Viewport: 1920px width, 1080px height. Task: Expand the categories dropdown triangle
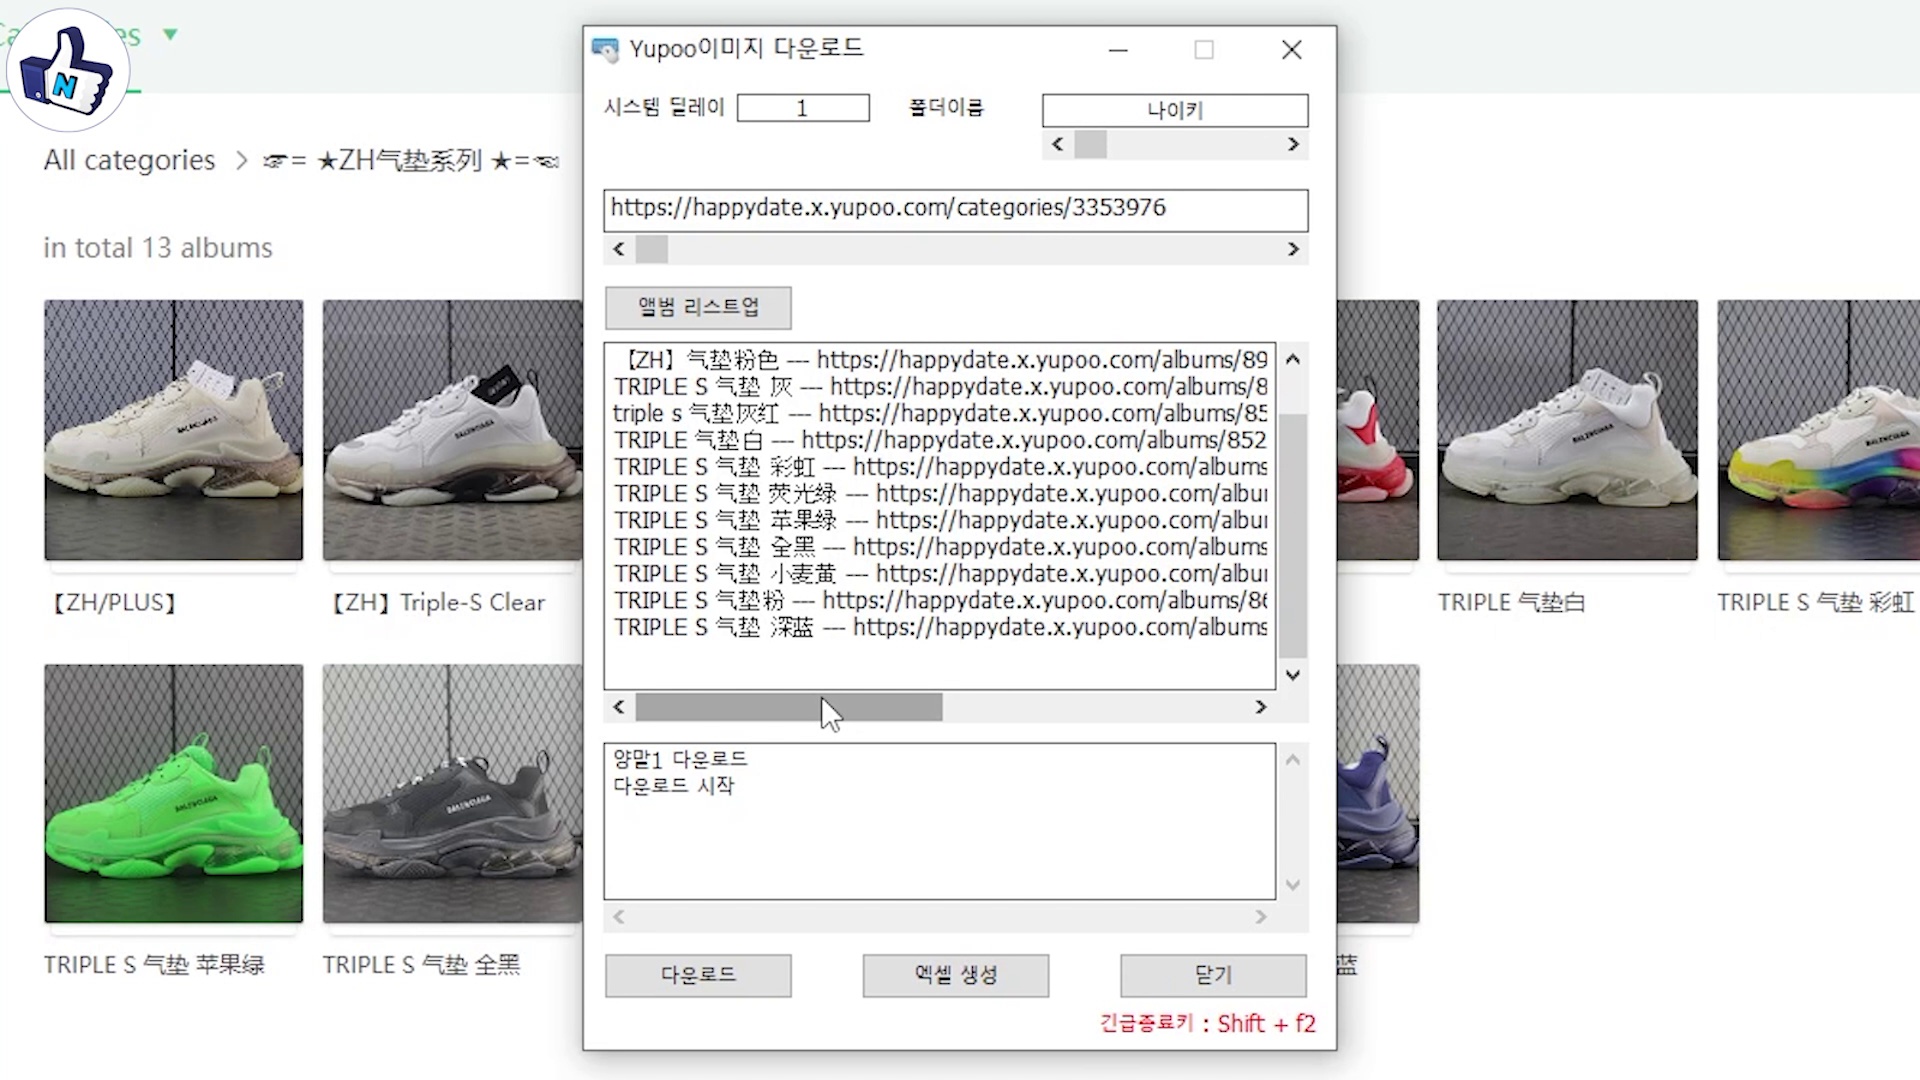tap(170, 35)
